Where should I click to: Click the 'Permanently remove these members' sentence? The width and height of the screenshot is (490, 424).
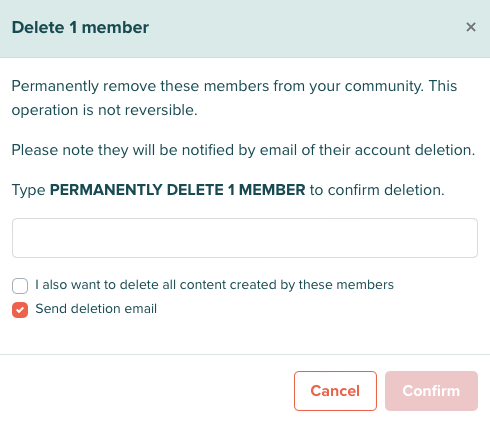coord(218,86)
